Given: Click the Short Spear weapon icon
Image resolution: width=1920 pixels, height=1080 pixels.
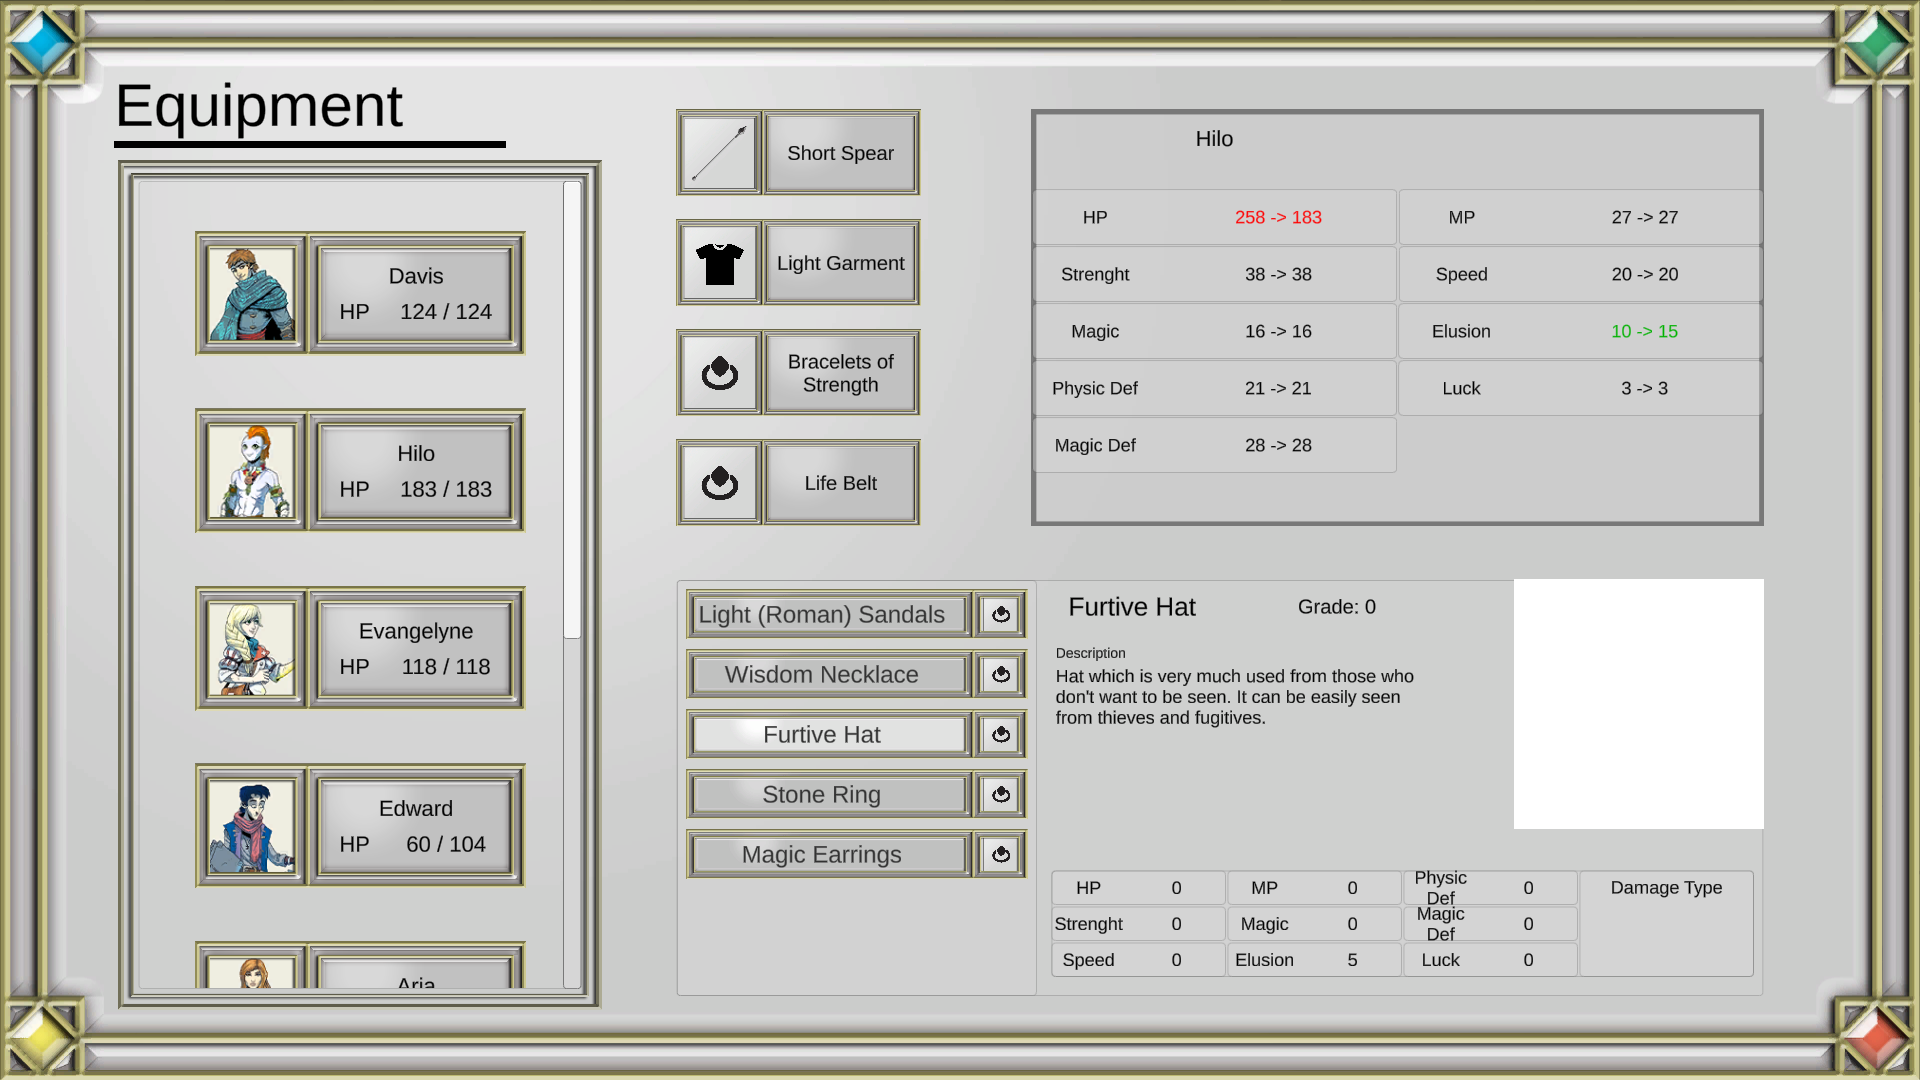Looking at the screenshot, I should [x=719, y=153].
